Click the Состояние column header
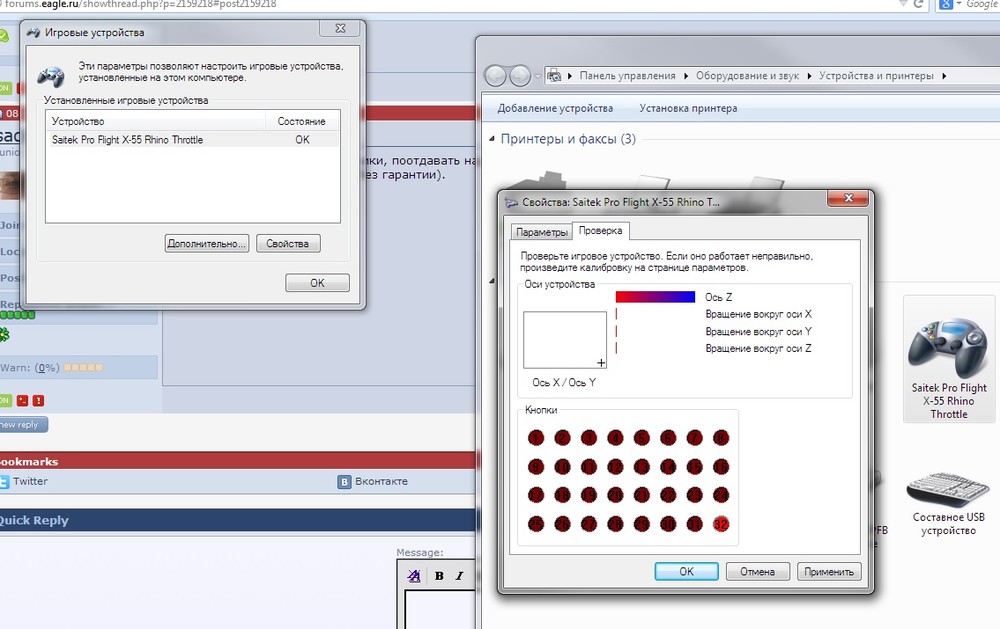 (x=302, y=121)
